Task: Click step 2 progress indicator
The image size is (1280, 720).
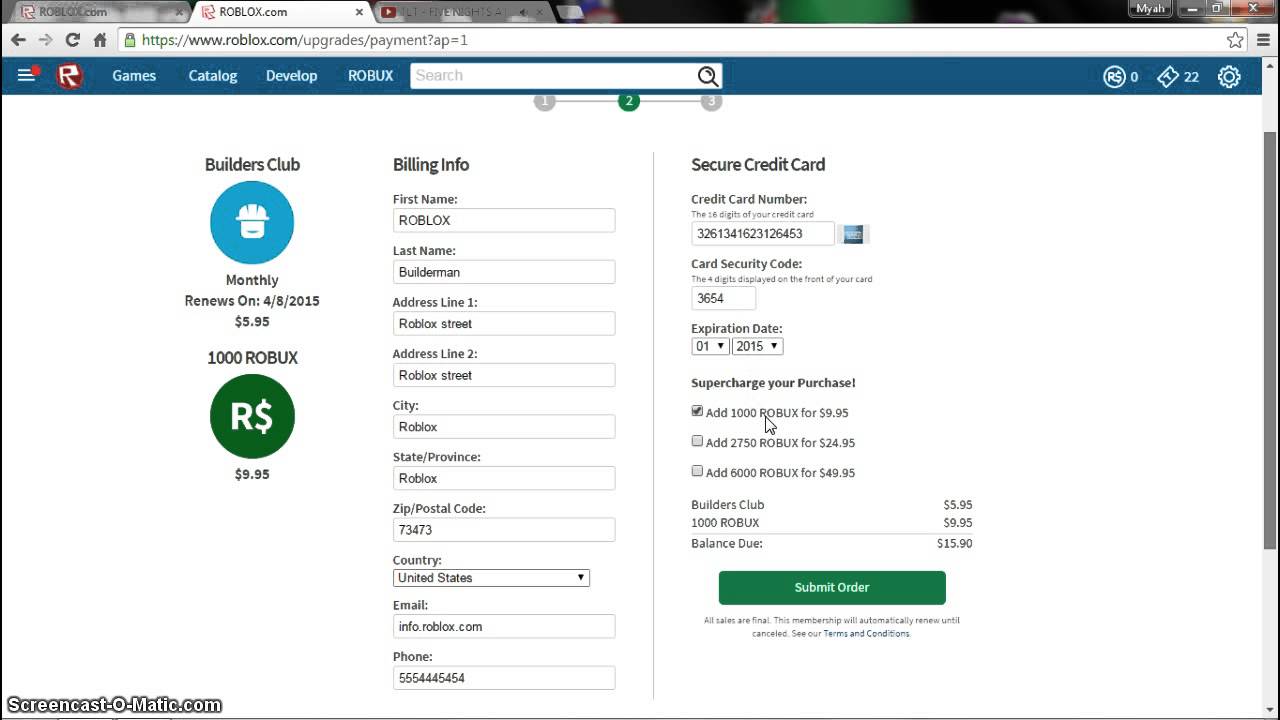Action: pos(628,101)
